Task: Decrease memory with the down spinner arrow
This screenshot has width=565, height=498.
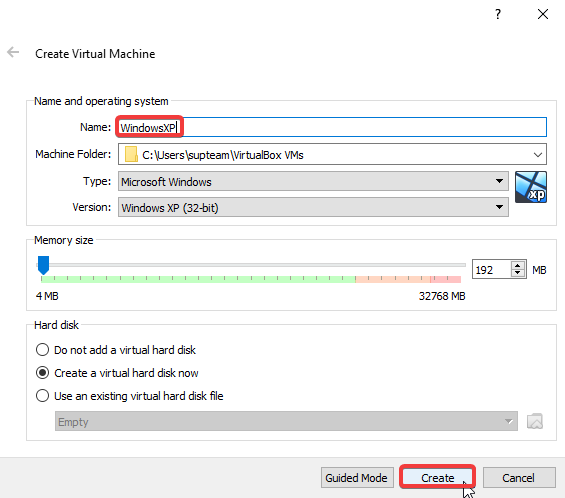Action: pyautogui.click(x=518, y=273)
